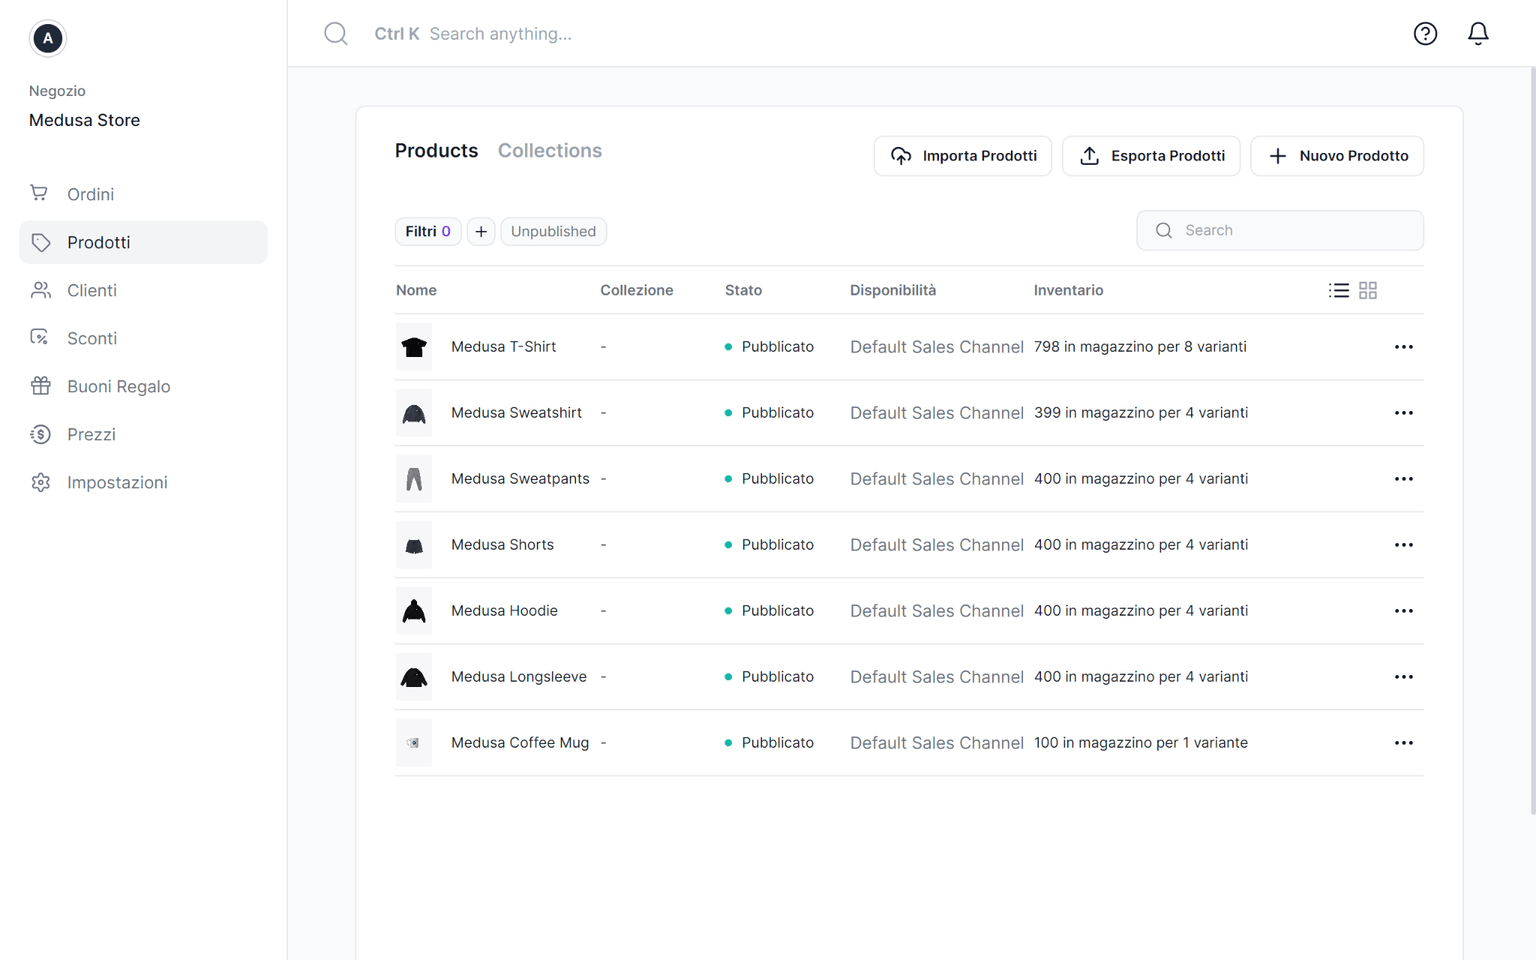Click the product table Search field
This screenshot has width=1536, height=960.
1280,230
